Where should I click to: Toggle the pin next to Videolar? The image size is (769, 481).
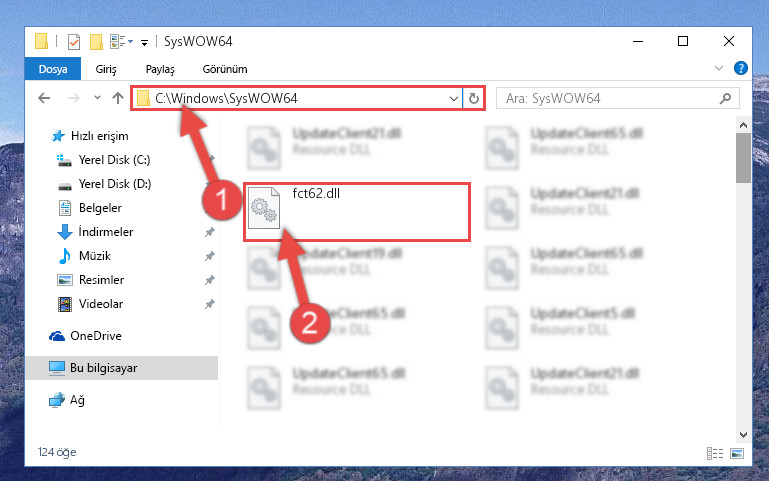210,304
